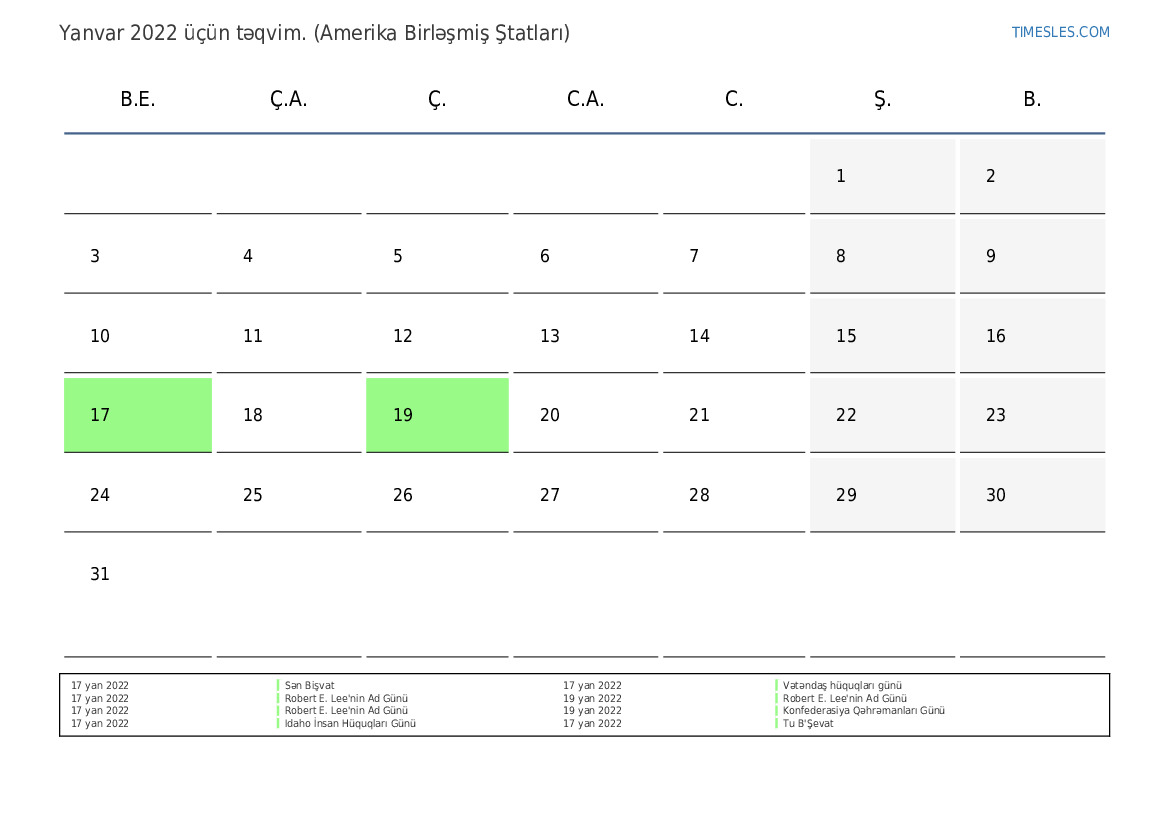Image resolution: width=1169 pixels, height=827 pixels.
Task: Click date 7 in the Friday column
Action: (734, 256)
